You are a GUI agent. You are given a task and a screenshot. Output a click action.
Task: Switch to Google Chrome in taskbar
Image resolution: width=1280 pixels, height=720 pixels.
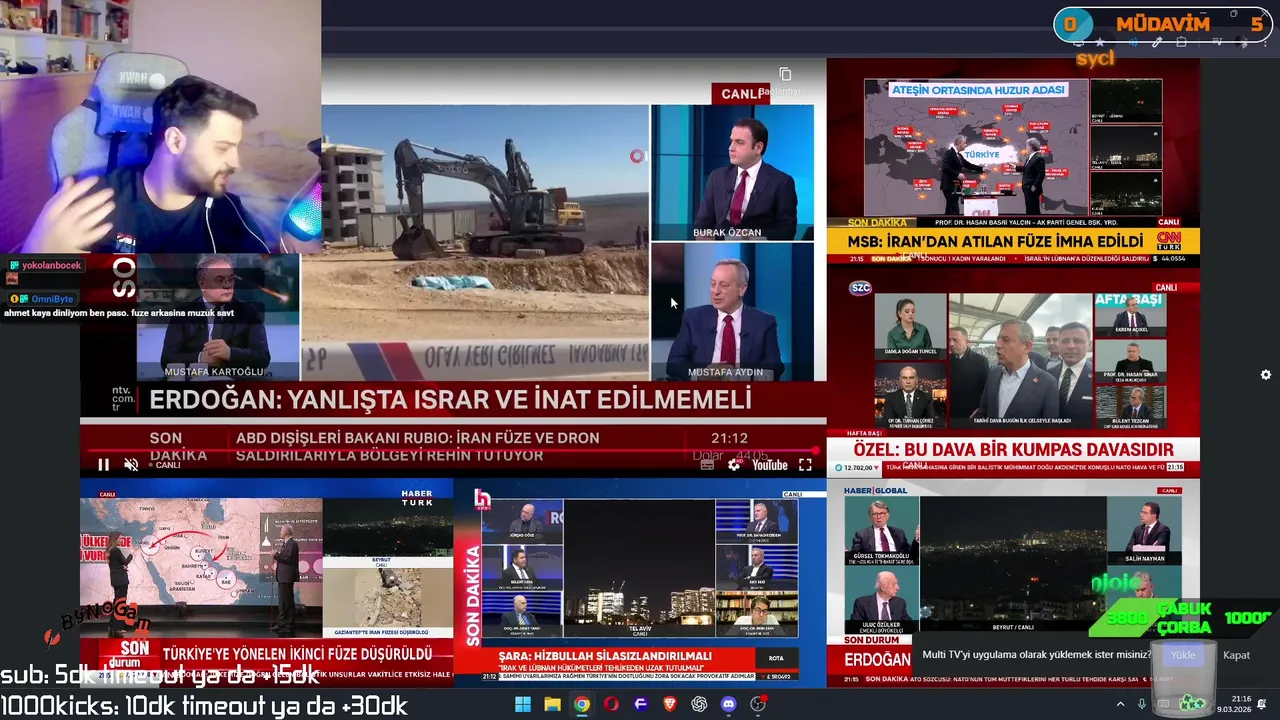582,704
